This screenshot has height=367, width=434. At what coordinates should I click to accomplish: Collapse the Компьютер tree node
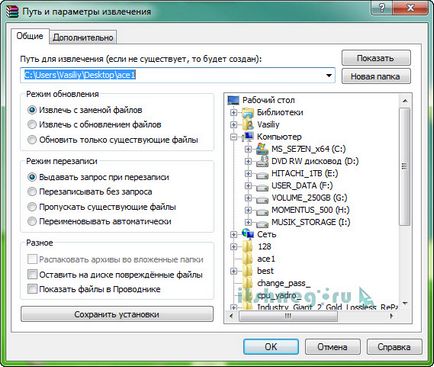(x=233, y=137)
